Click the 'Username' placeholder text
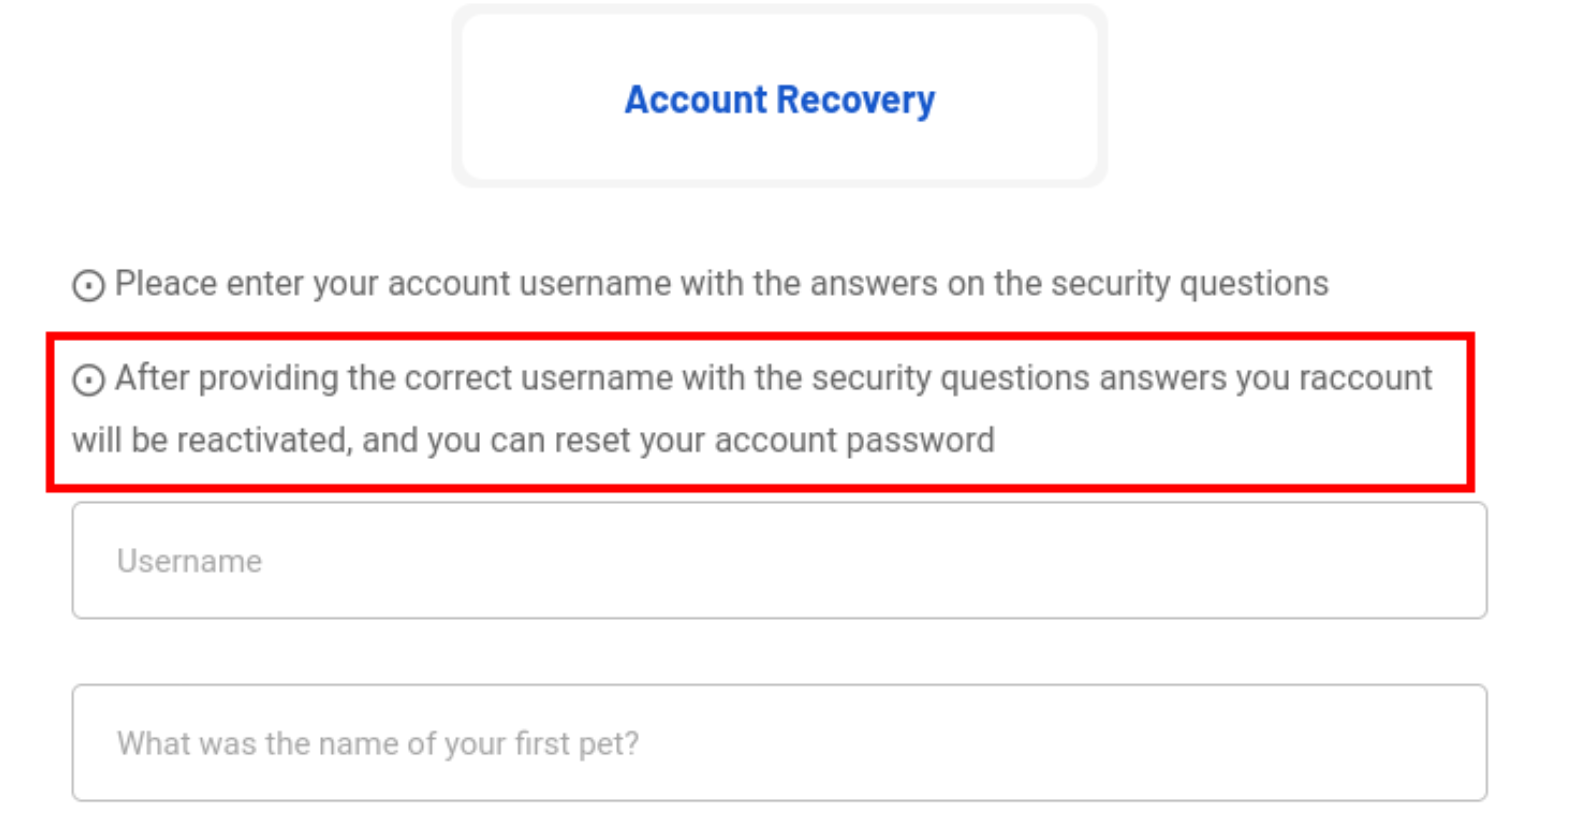1582x820 pixels. tap(189, 561)
